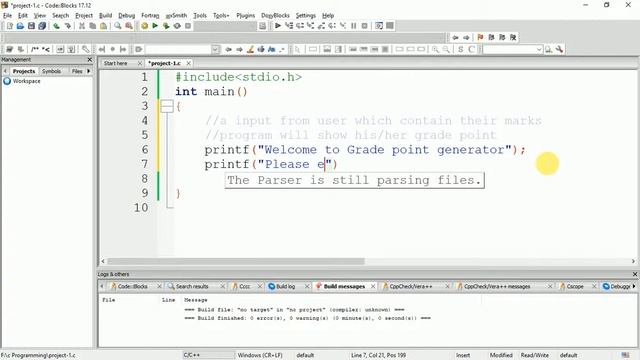640x360 pixels.
Task: Open the Debug menu
Action: coord(127,16)
